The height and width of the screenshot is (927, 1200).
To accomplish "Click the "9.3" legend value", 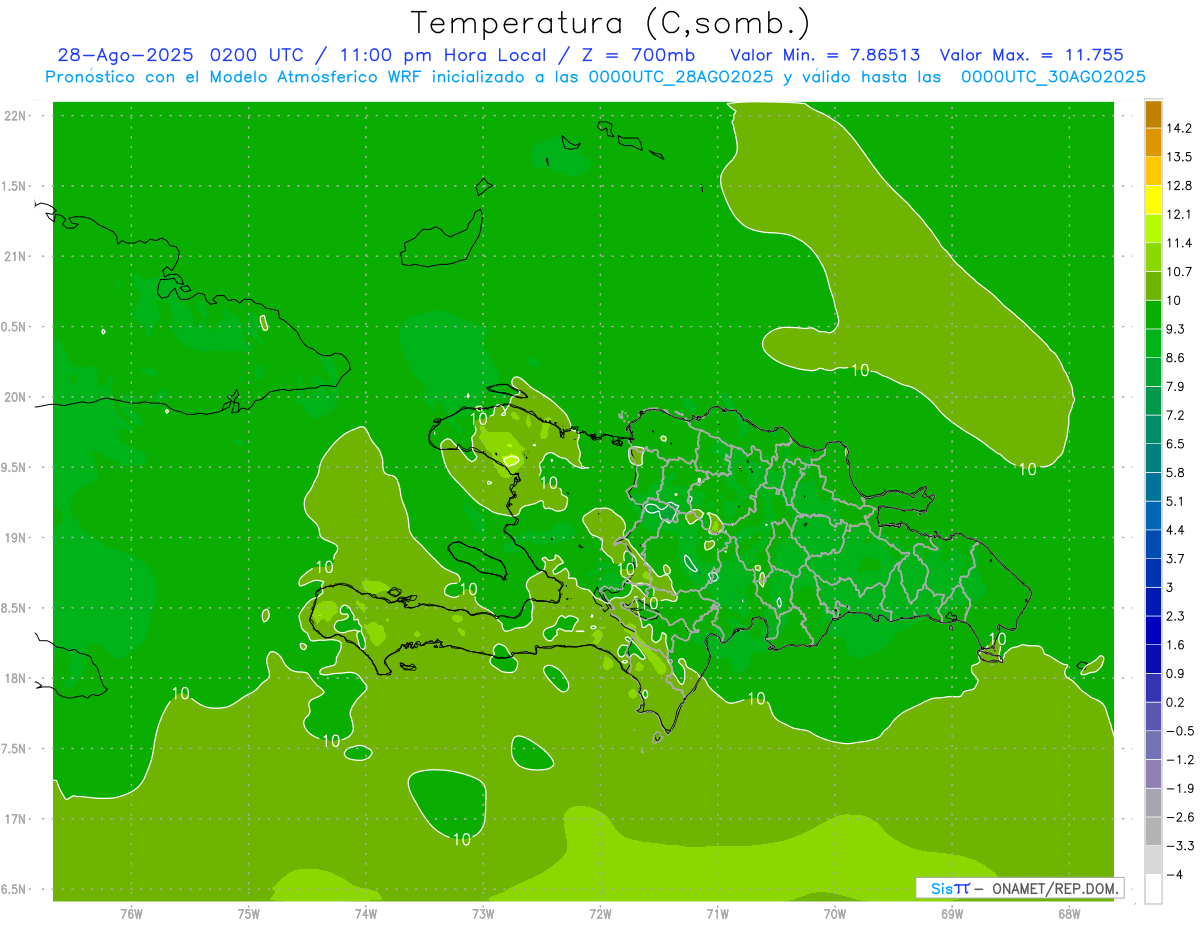I will tap(1175, 329).
